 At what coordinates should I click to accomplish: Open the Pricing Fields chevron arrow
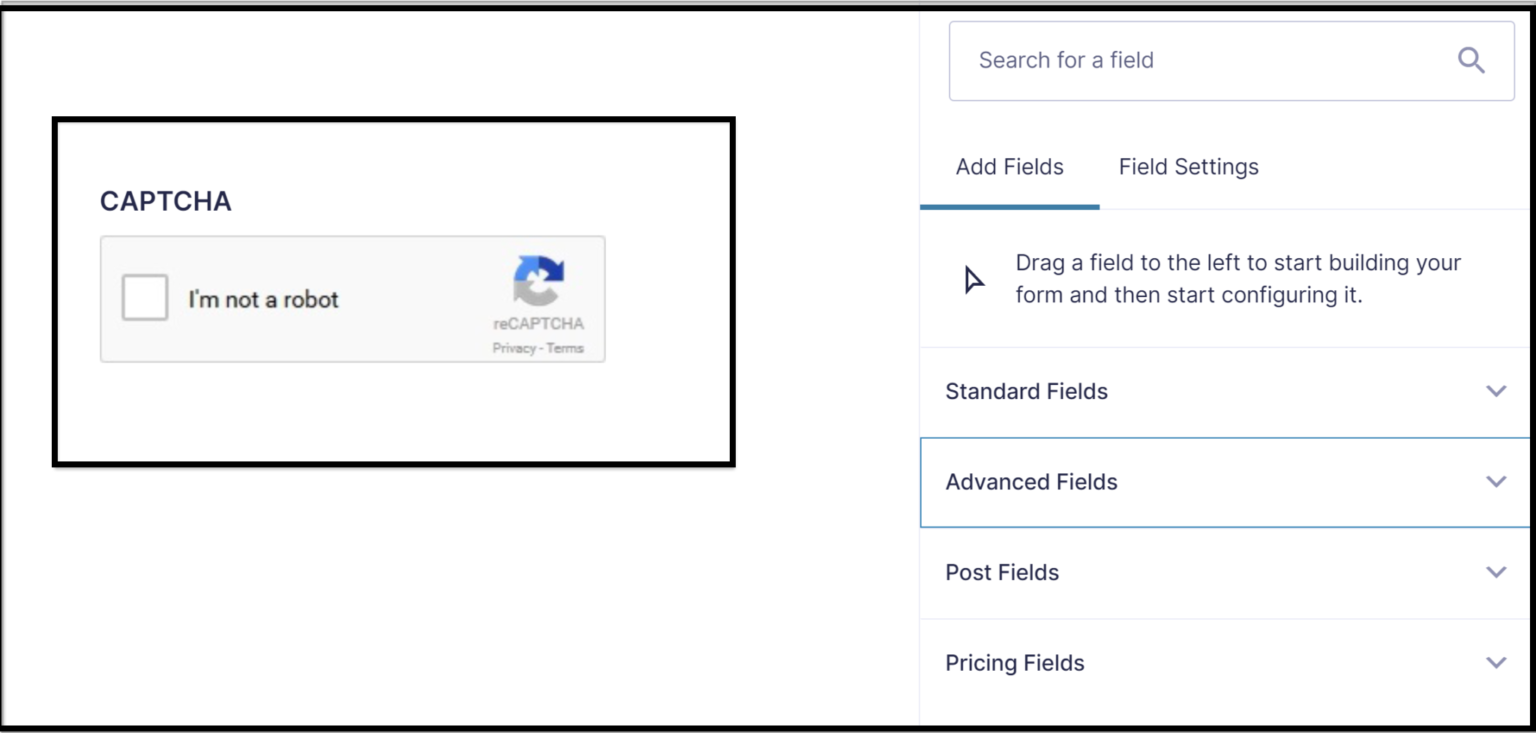(x=1495, y=662)
